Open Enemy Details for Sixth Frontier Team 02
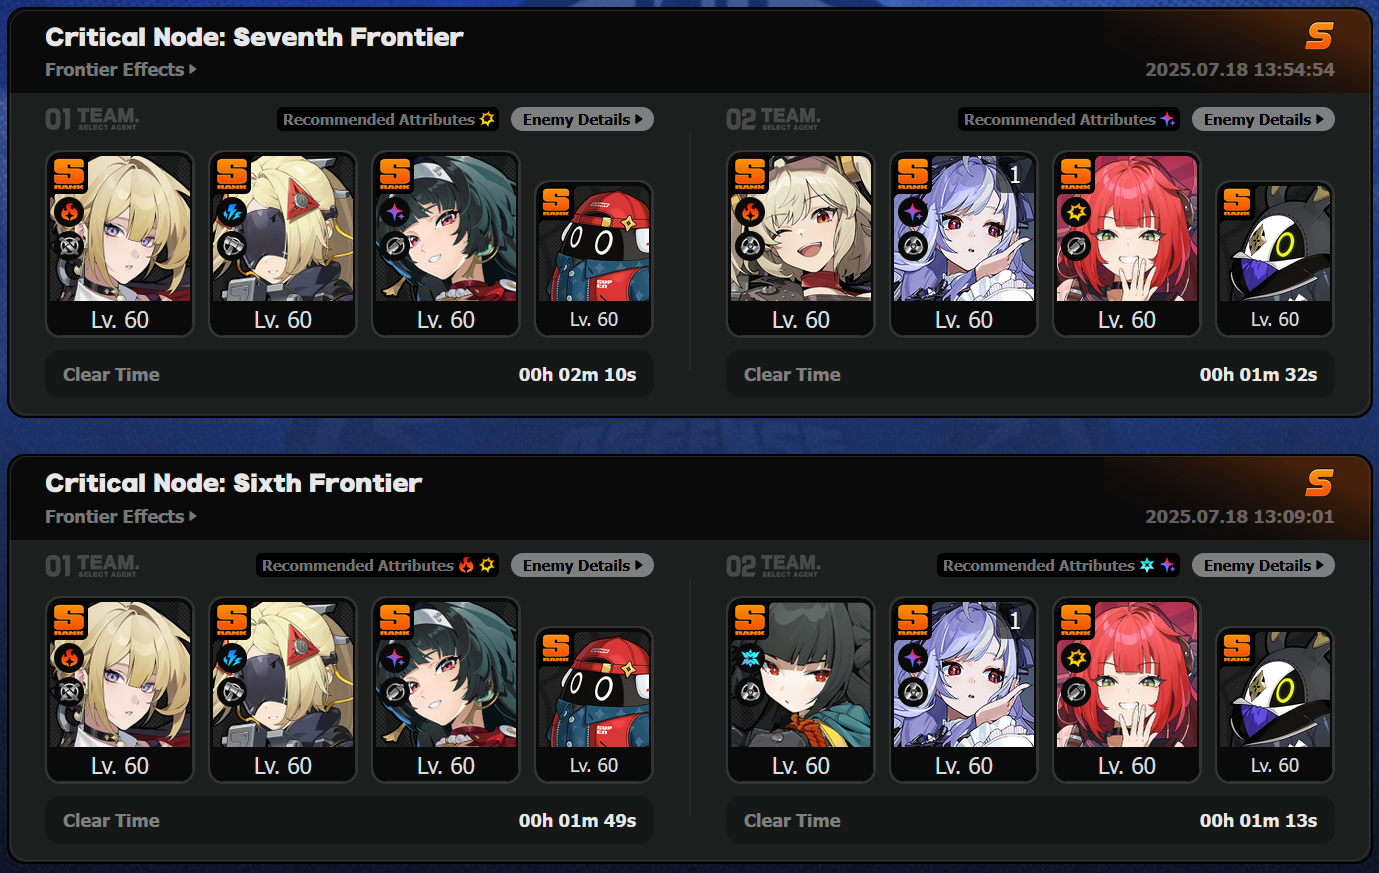1379x873 pixels. [1263, 565]
